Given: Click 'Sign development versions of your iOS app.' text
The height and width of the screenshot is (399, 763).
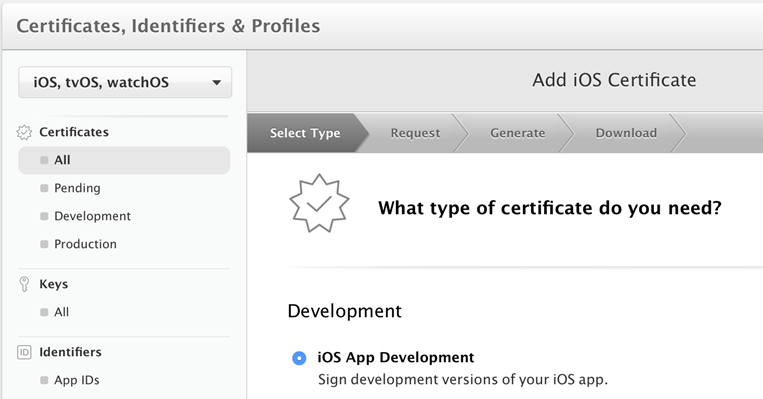Looking at the screenshot, I should [463, 380].
